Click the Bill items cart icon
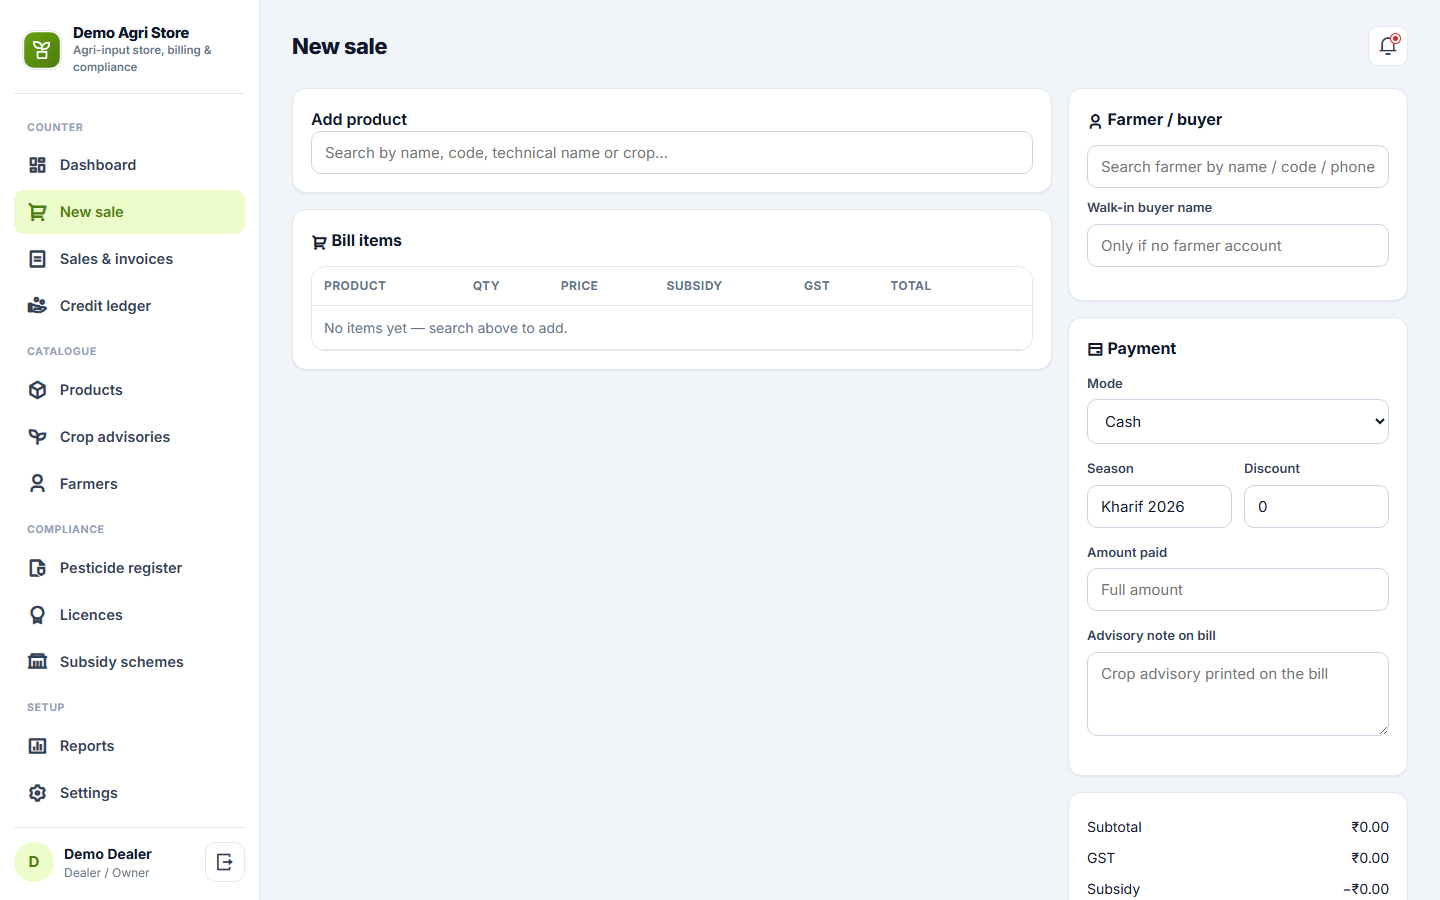This screenshot has height=900, width=1440. 319,242
